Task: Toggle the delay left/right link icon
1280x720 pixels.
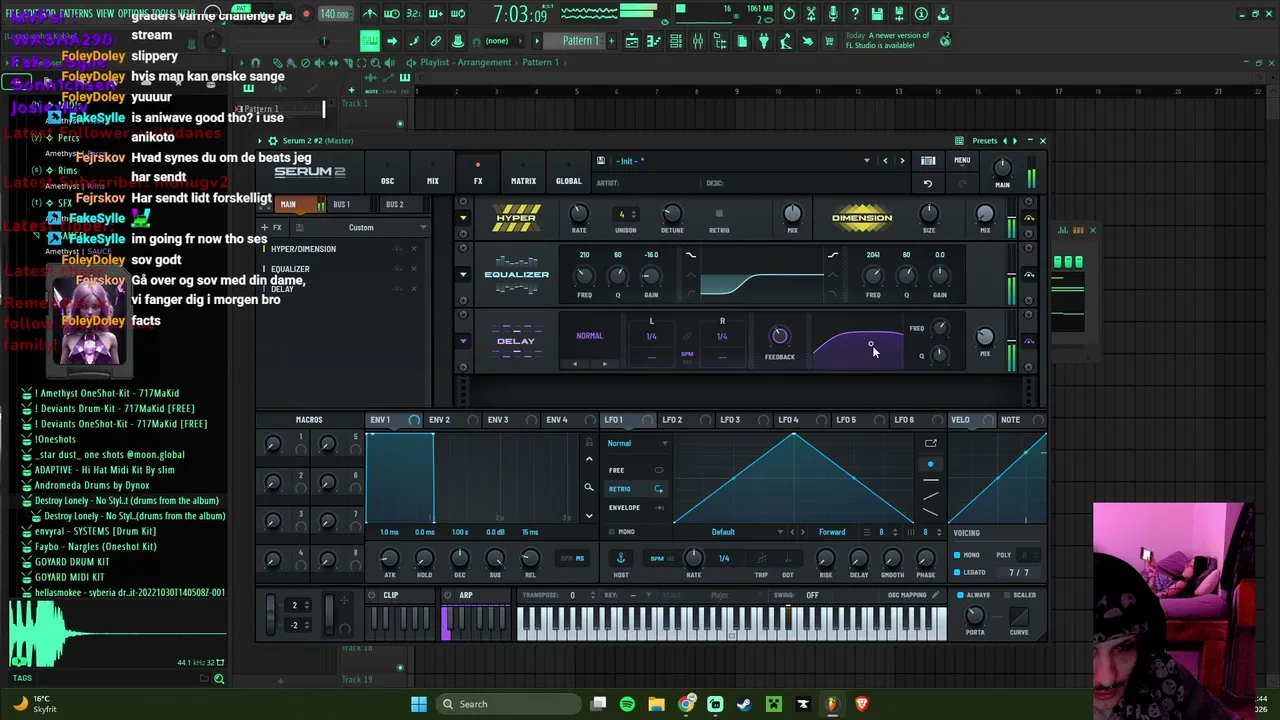Action: pyautogui.click(x=687, y=337)
